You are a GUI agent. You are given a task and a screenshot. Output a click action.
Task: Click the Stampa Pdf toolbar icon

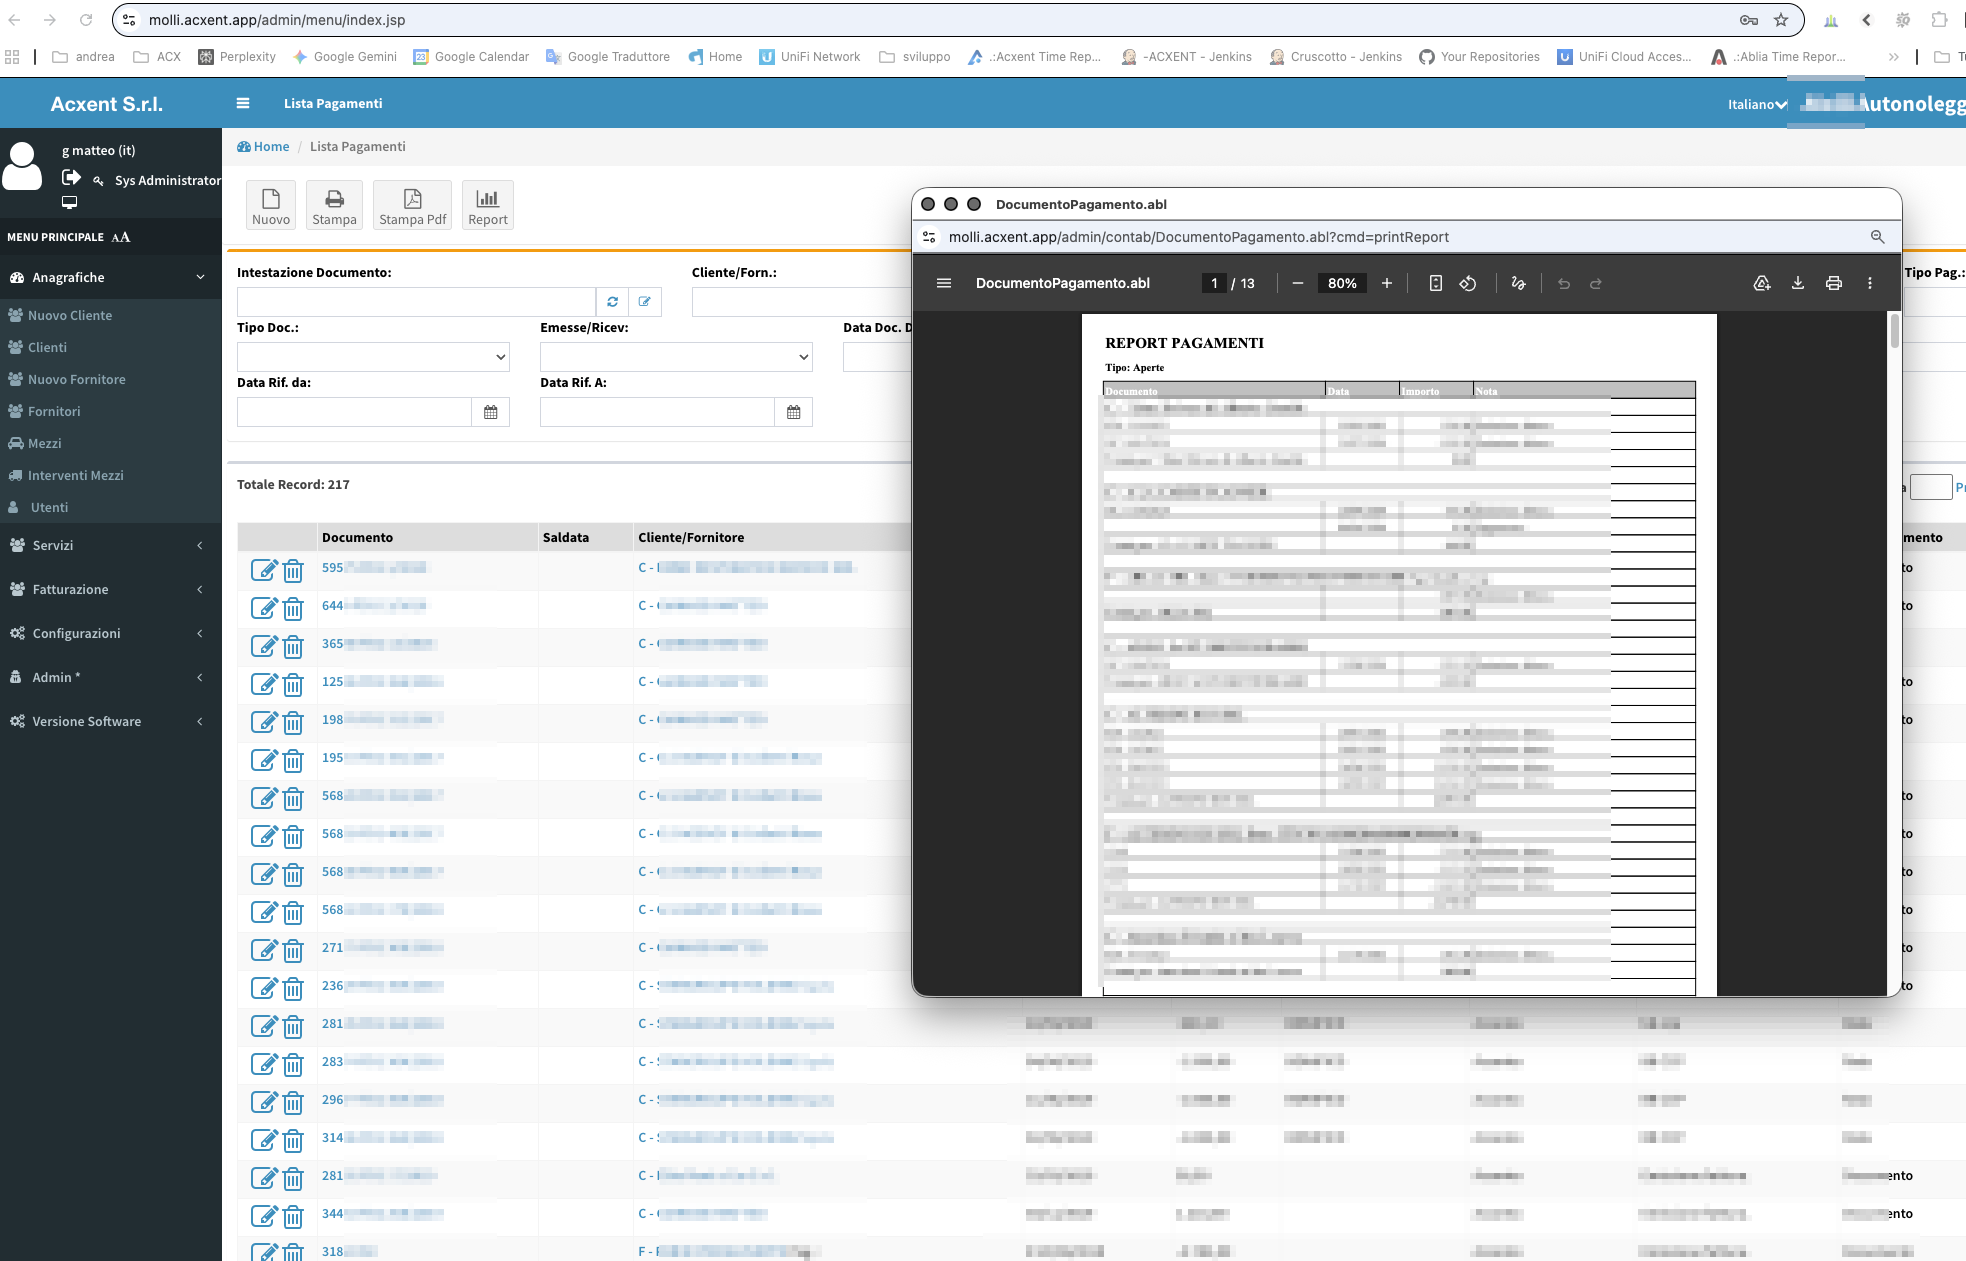412,205
